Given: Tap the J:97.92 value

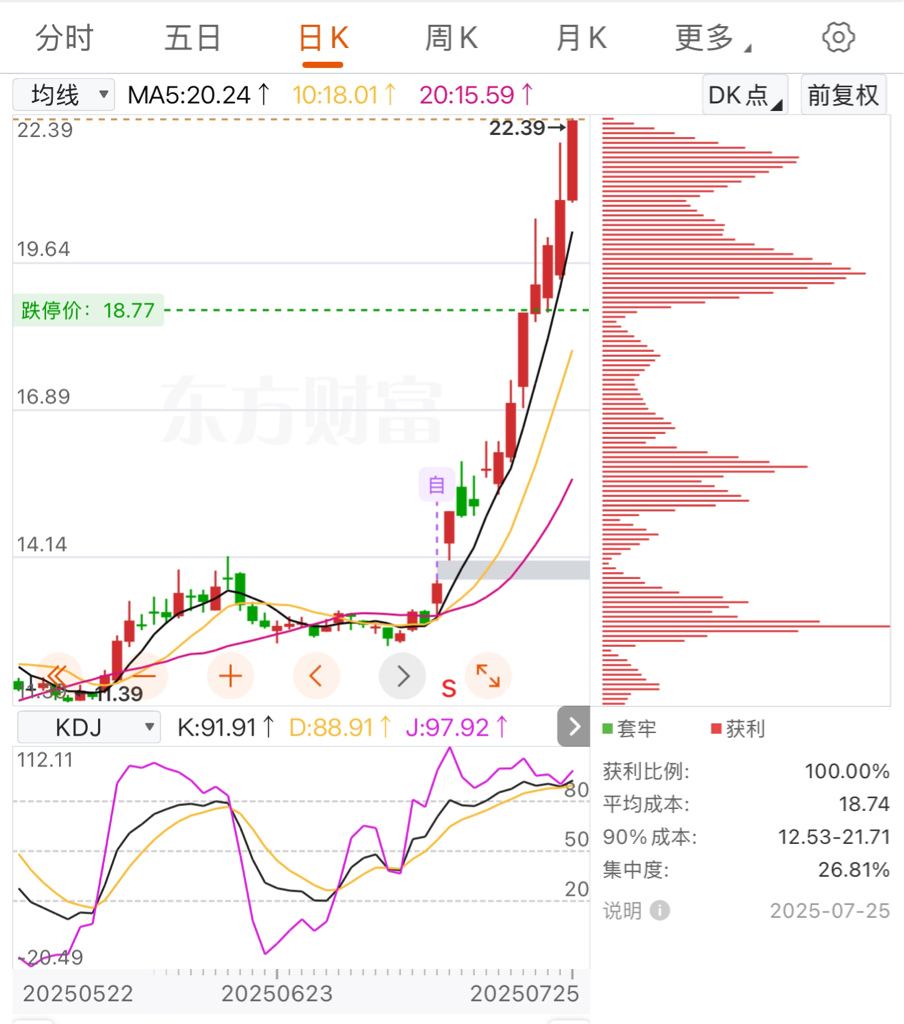Looking at the screenshot, I should click(x=457, y=727).
